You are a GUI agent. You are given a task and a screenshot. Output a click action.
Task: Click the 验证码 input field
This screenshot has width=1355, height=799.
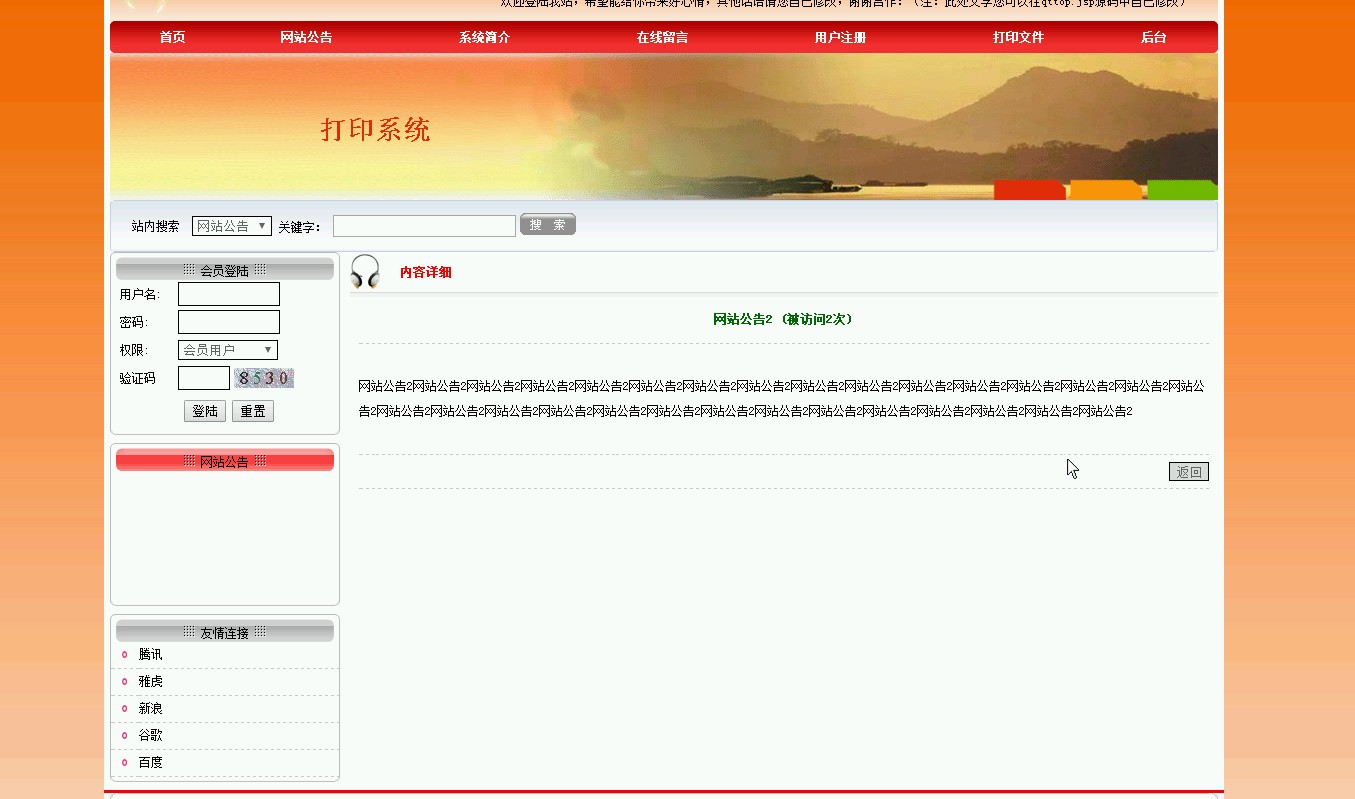[x=204, y=378]
